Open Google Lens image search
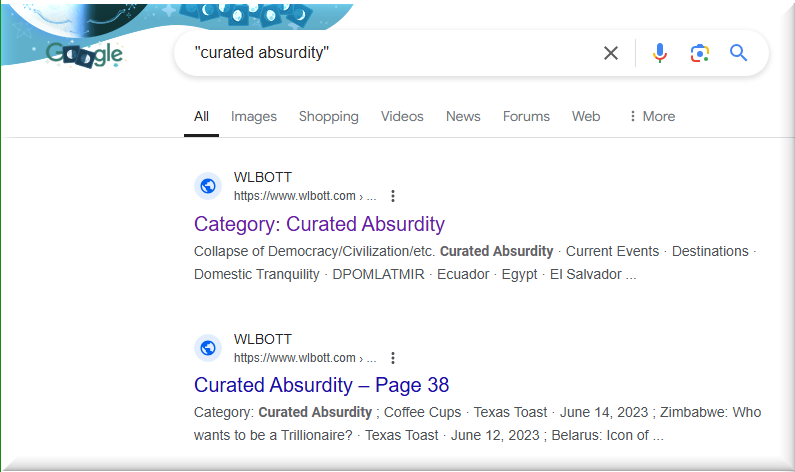795x472 pixels. [x=700, y=53]
